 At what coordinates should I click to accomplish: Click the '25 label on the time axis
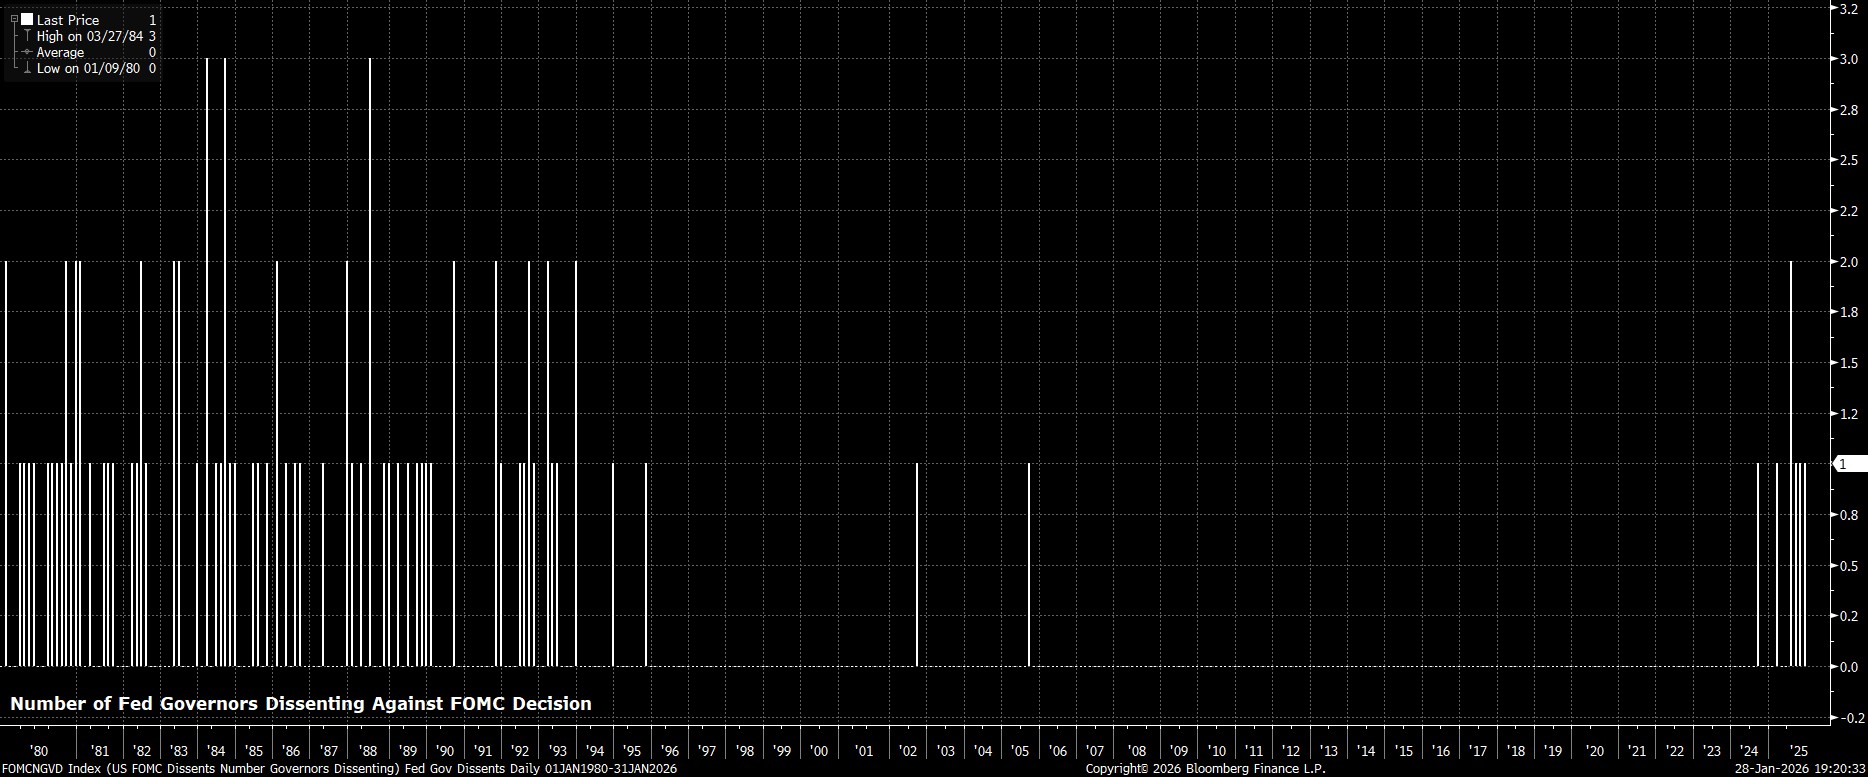tap(1797, 751)
